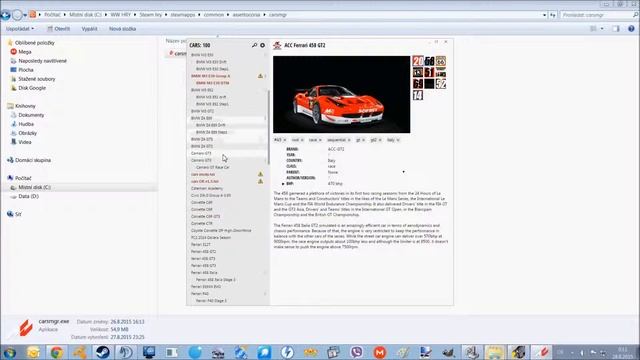The image size is (640, 360).
Task: Select Camaro GT Race Car
Action: click(213, 167)
